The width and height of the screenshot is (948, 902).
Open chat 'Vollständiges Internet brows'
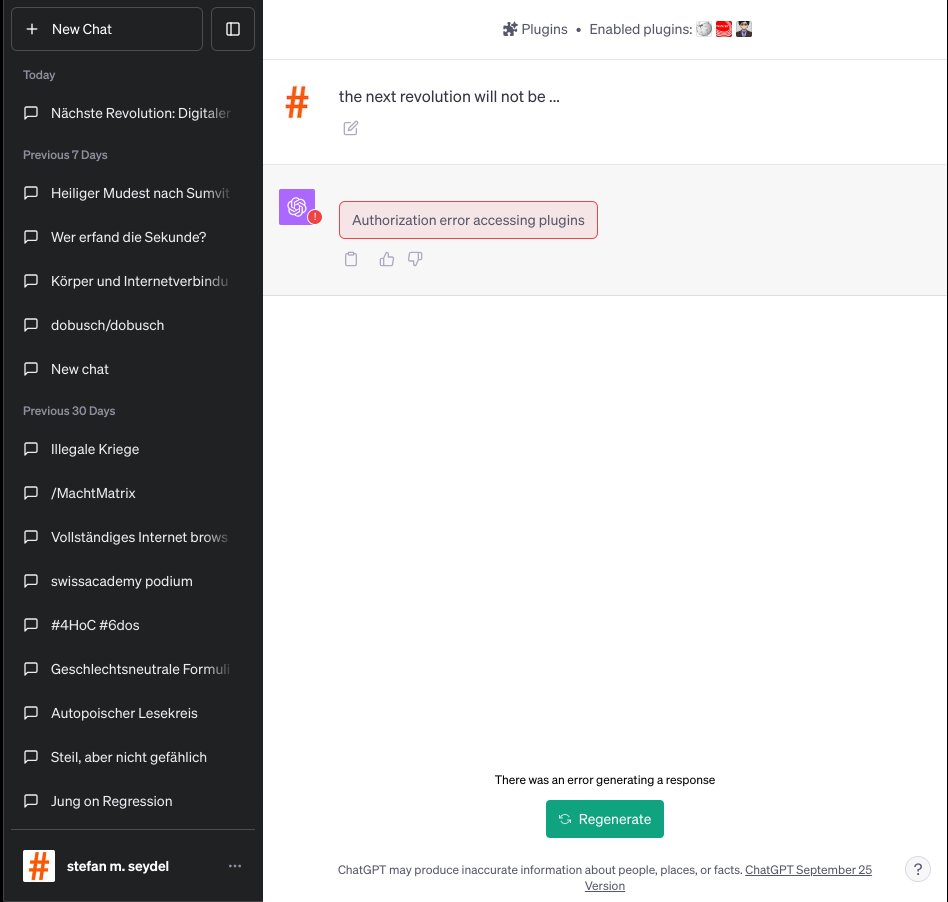click(x=133, y=537)
